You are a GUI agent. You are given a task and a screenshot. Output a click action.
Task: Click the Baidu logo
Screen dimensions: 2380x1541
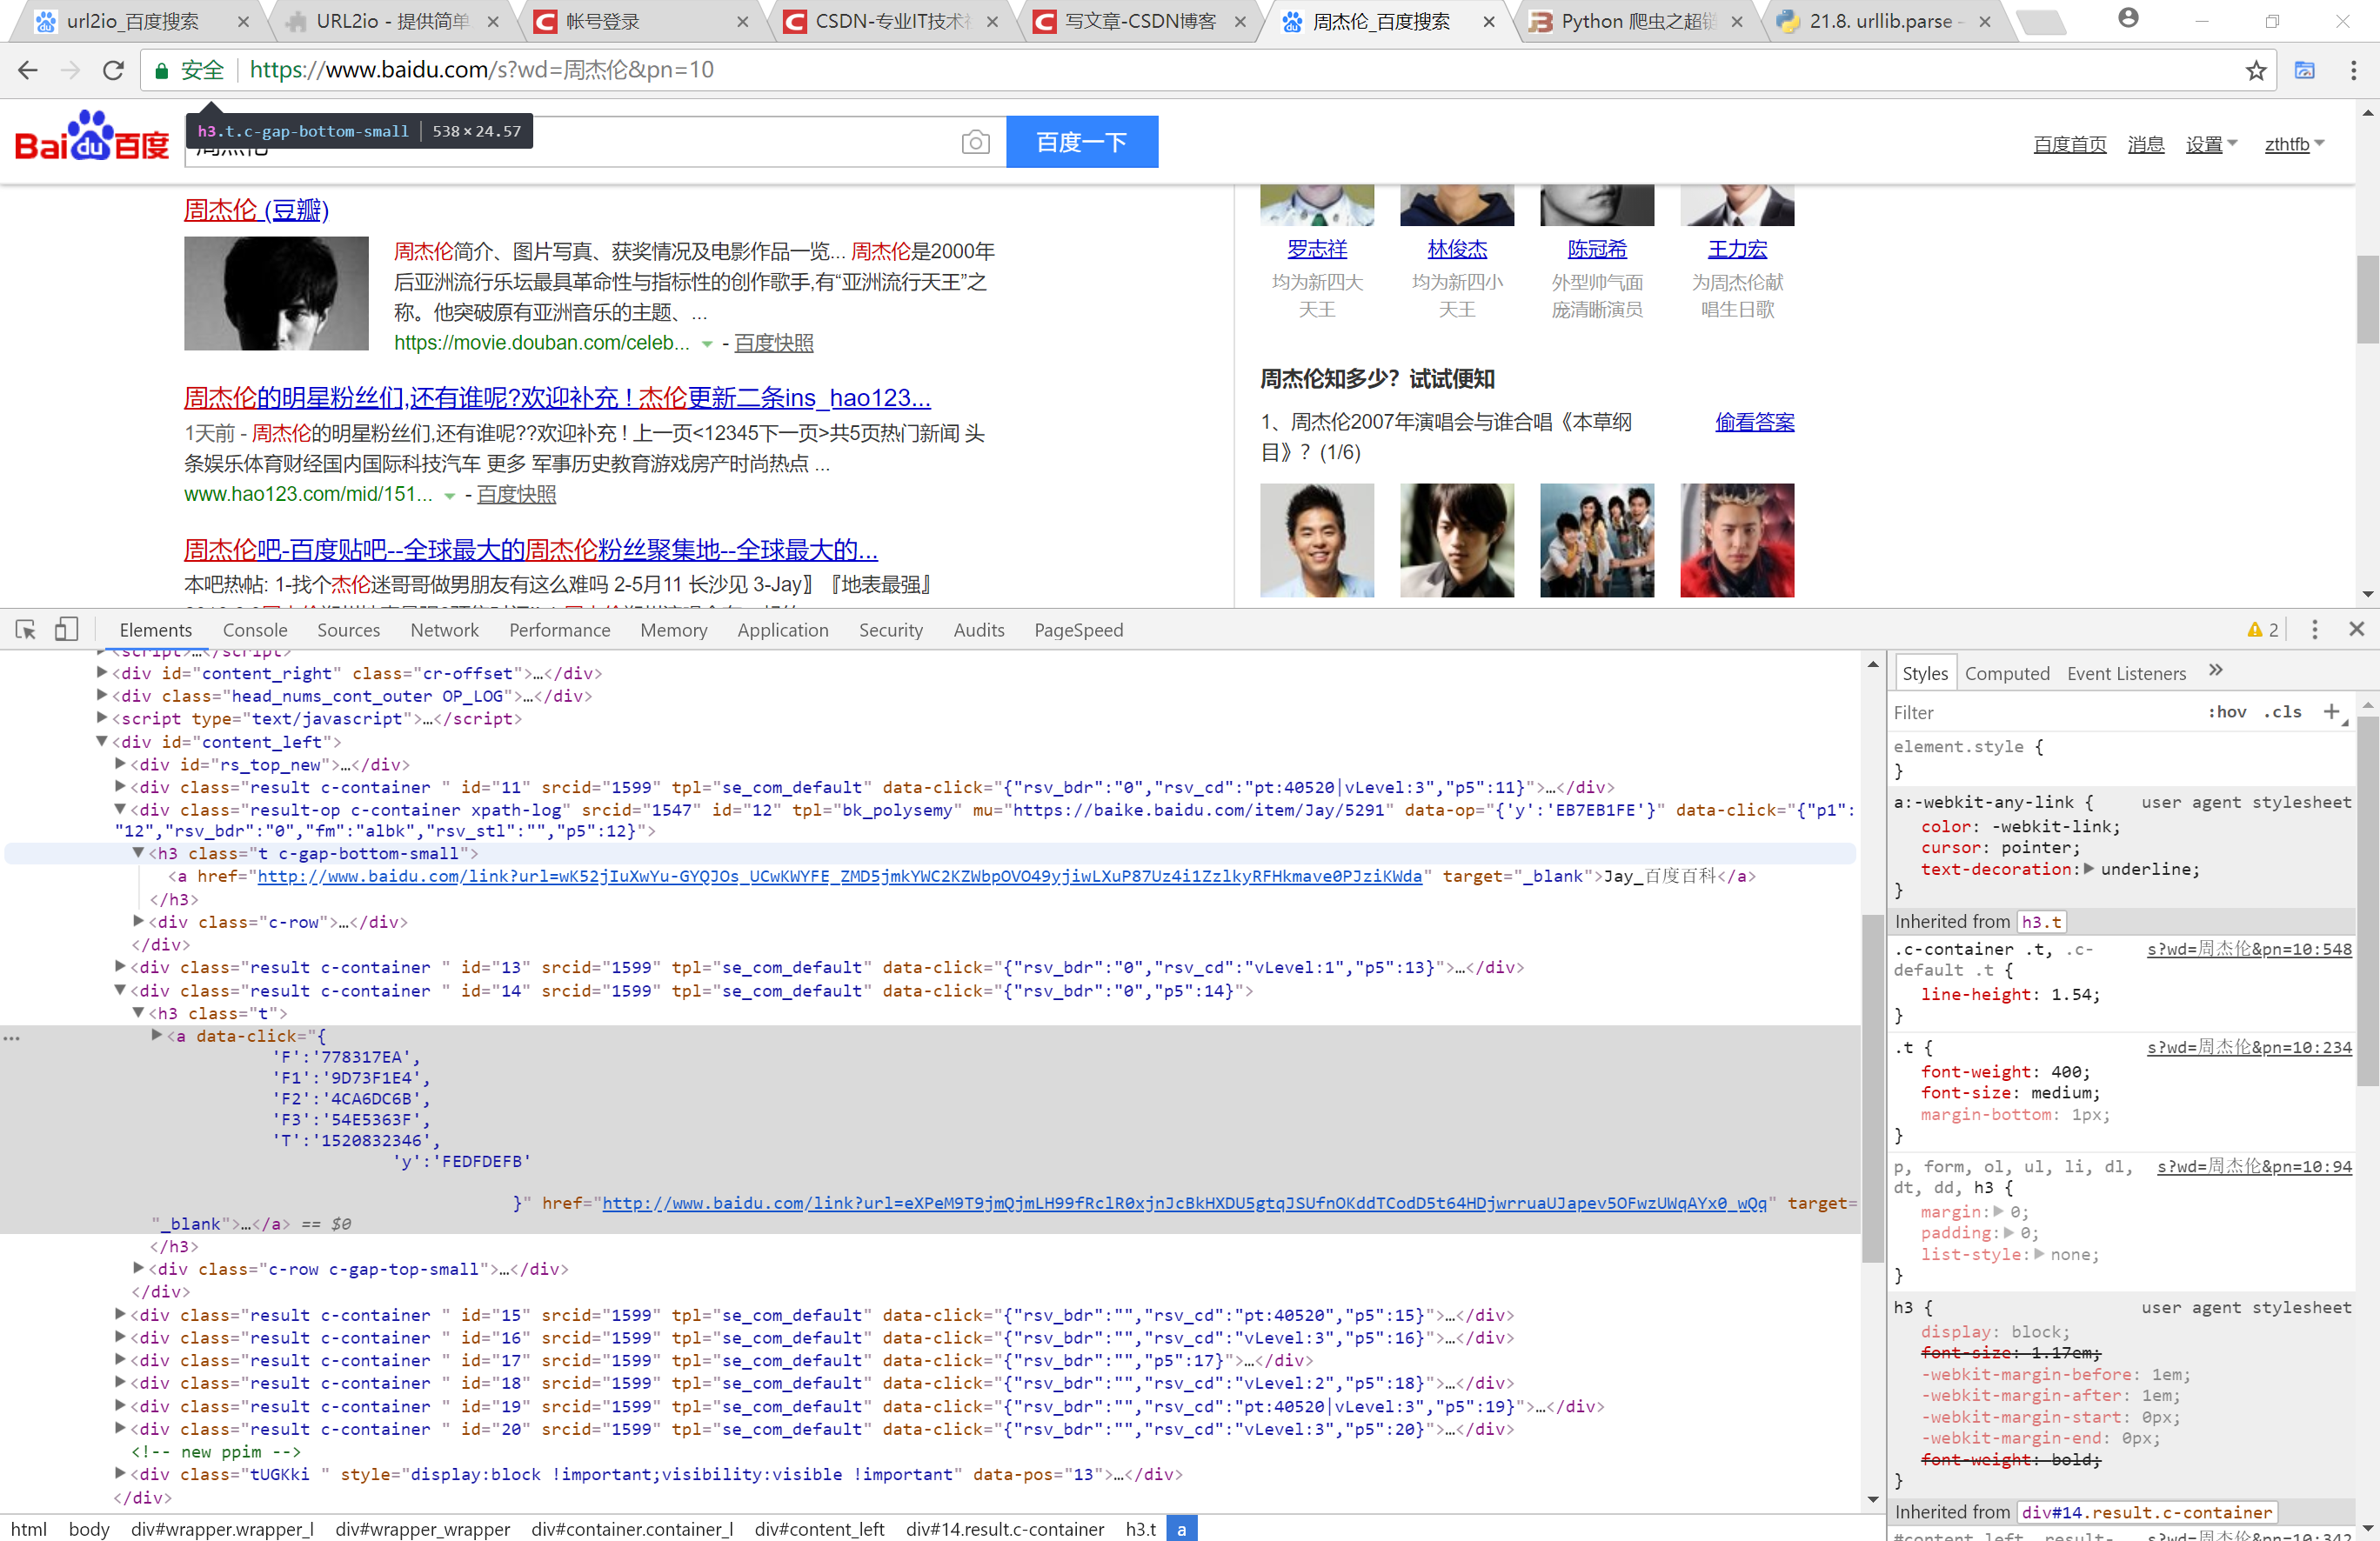[x=92, y=136]
